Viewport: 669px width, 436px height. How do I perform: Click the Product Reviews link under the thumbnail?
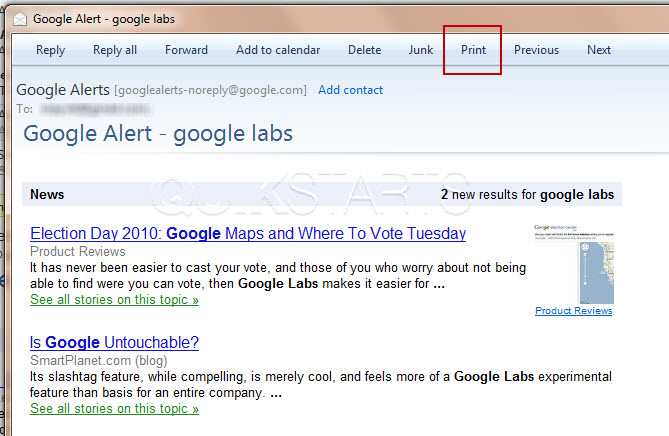coord(573,311)
